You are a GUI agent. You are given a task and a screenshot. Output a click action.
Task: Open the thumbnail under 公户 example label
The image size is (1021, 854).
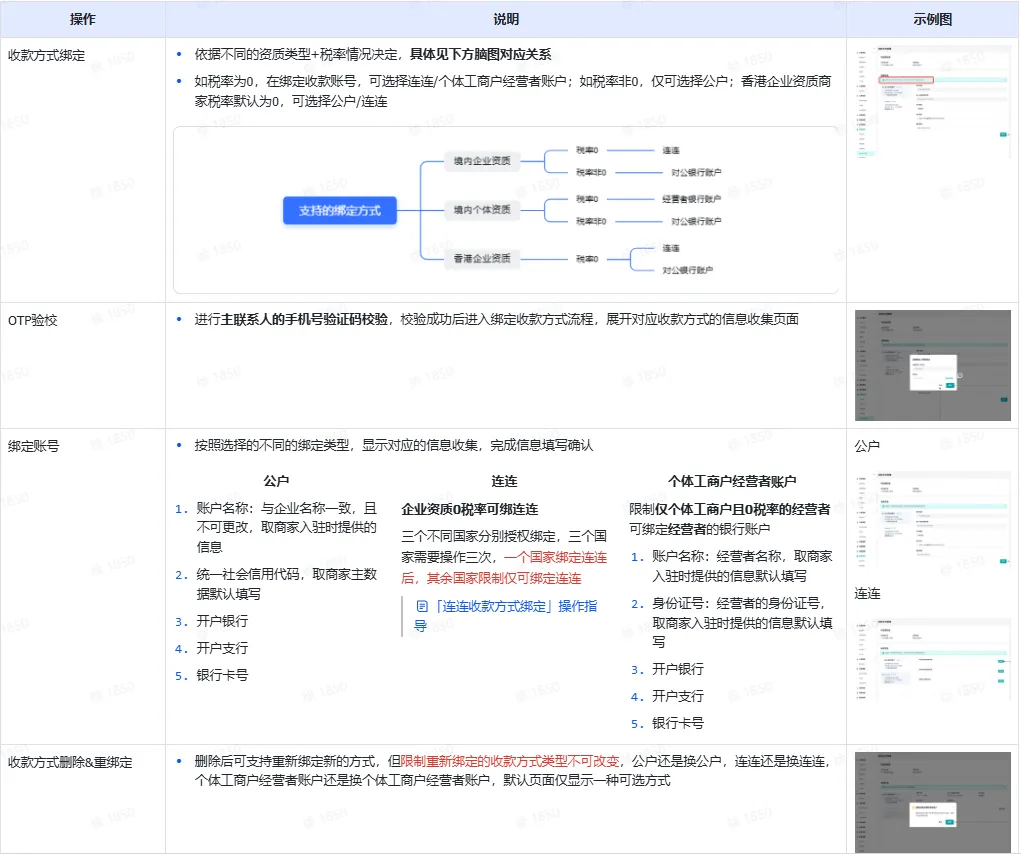932,521
